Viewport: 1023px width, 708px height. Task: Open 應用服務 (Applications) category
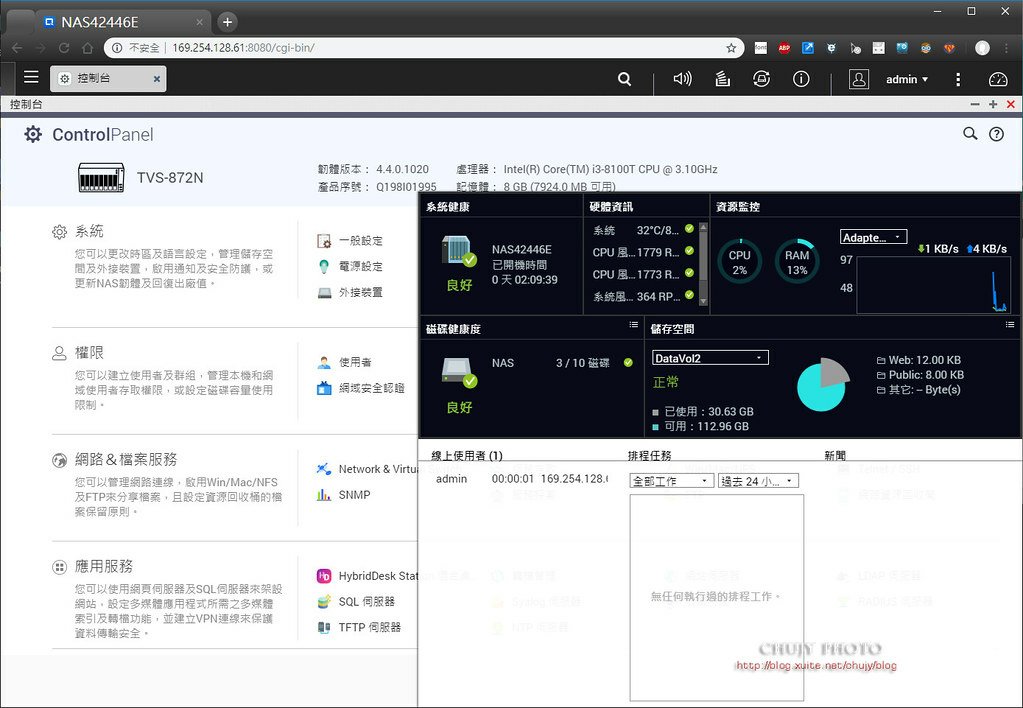pyautogui.click(x=104, y=566)
